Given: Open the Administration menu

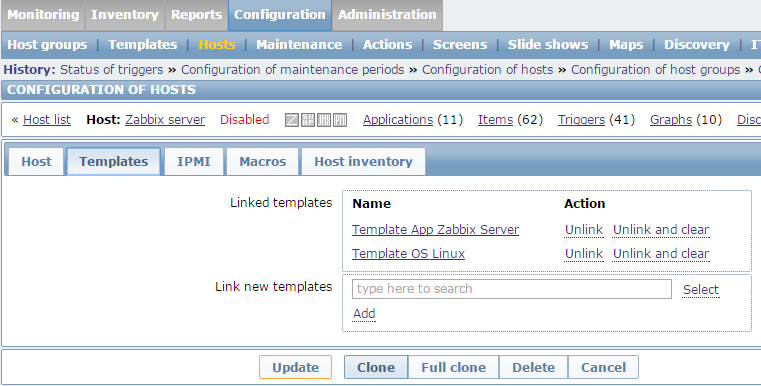Looking at the screenshot, I should (387, 15).
